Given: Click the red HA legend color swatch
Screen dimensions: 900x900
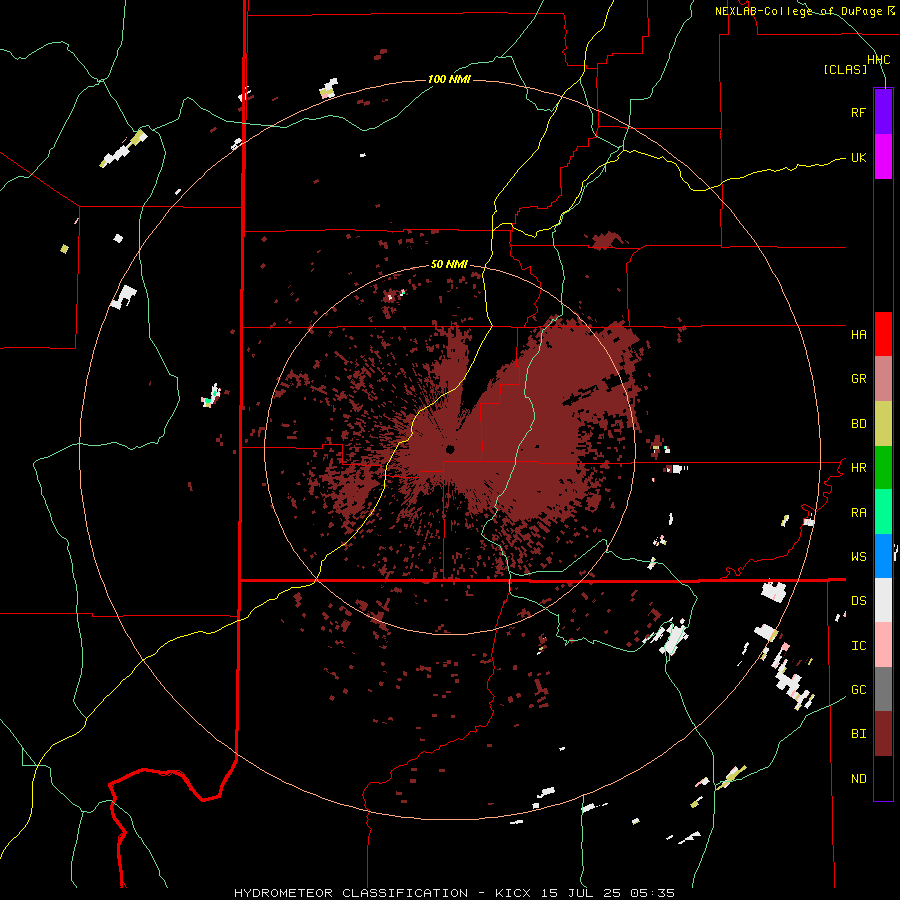Looking at the screenshot, I should (883, 334).
